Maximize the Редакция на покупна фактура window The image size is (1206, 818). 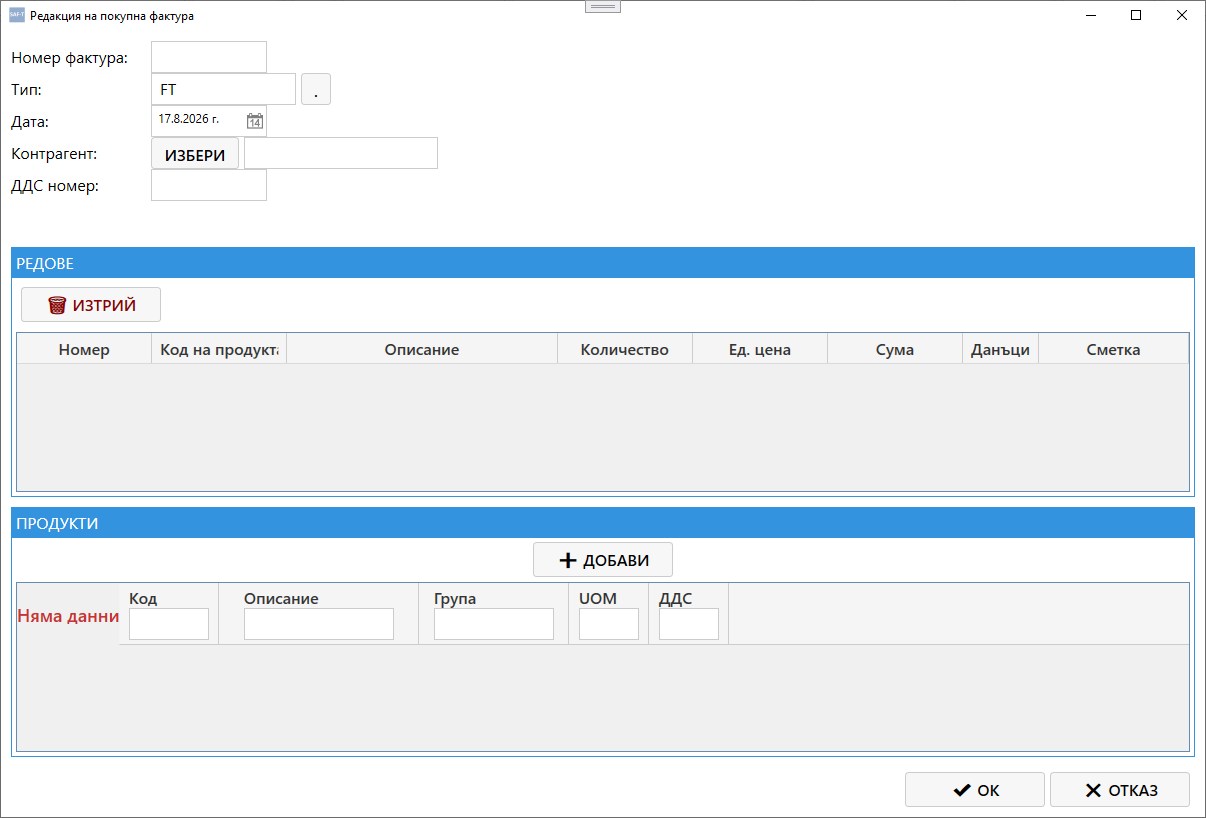1136,15
